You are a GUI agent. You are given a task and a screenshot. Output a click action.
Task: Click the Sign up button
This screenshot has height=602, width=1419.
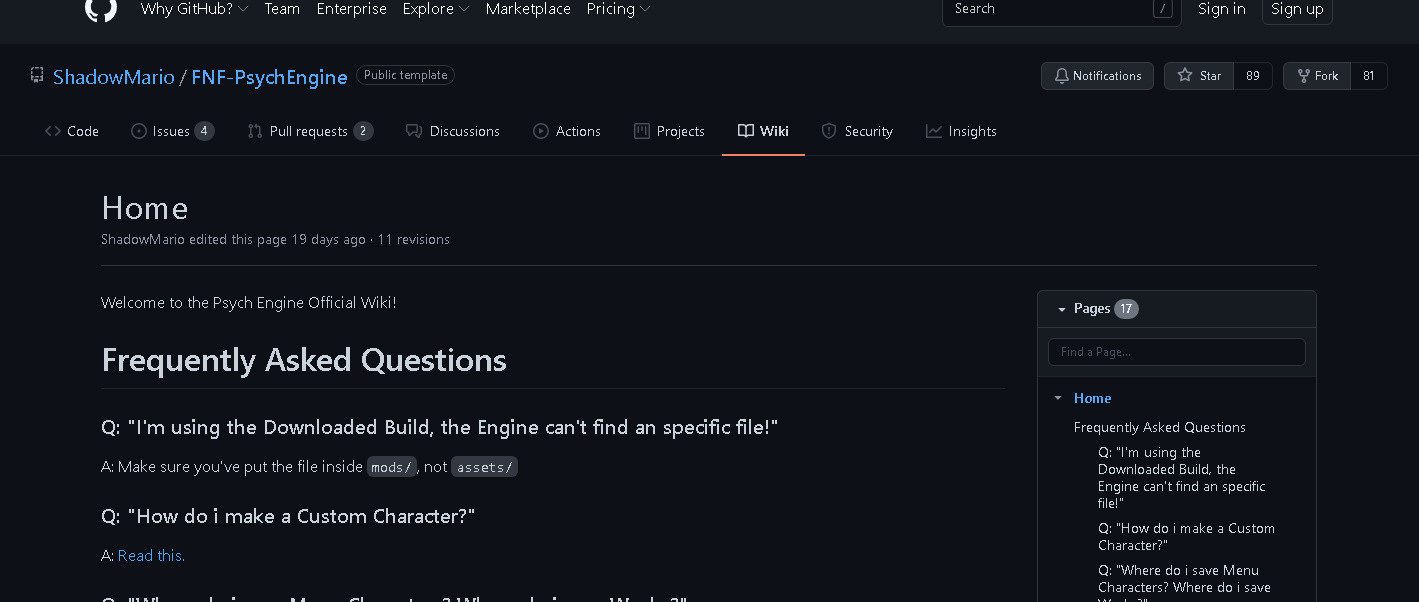point(1297,10)
